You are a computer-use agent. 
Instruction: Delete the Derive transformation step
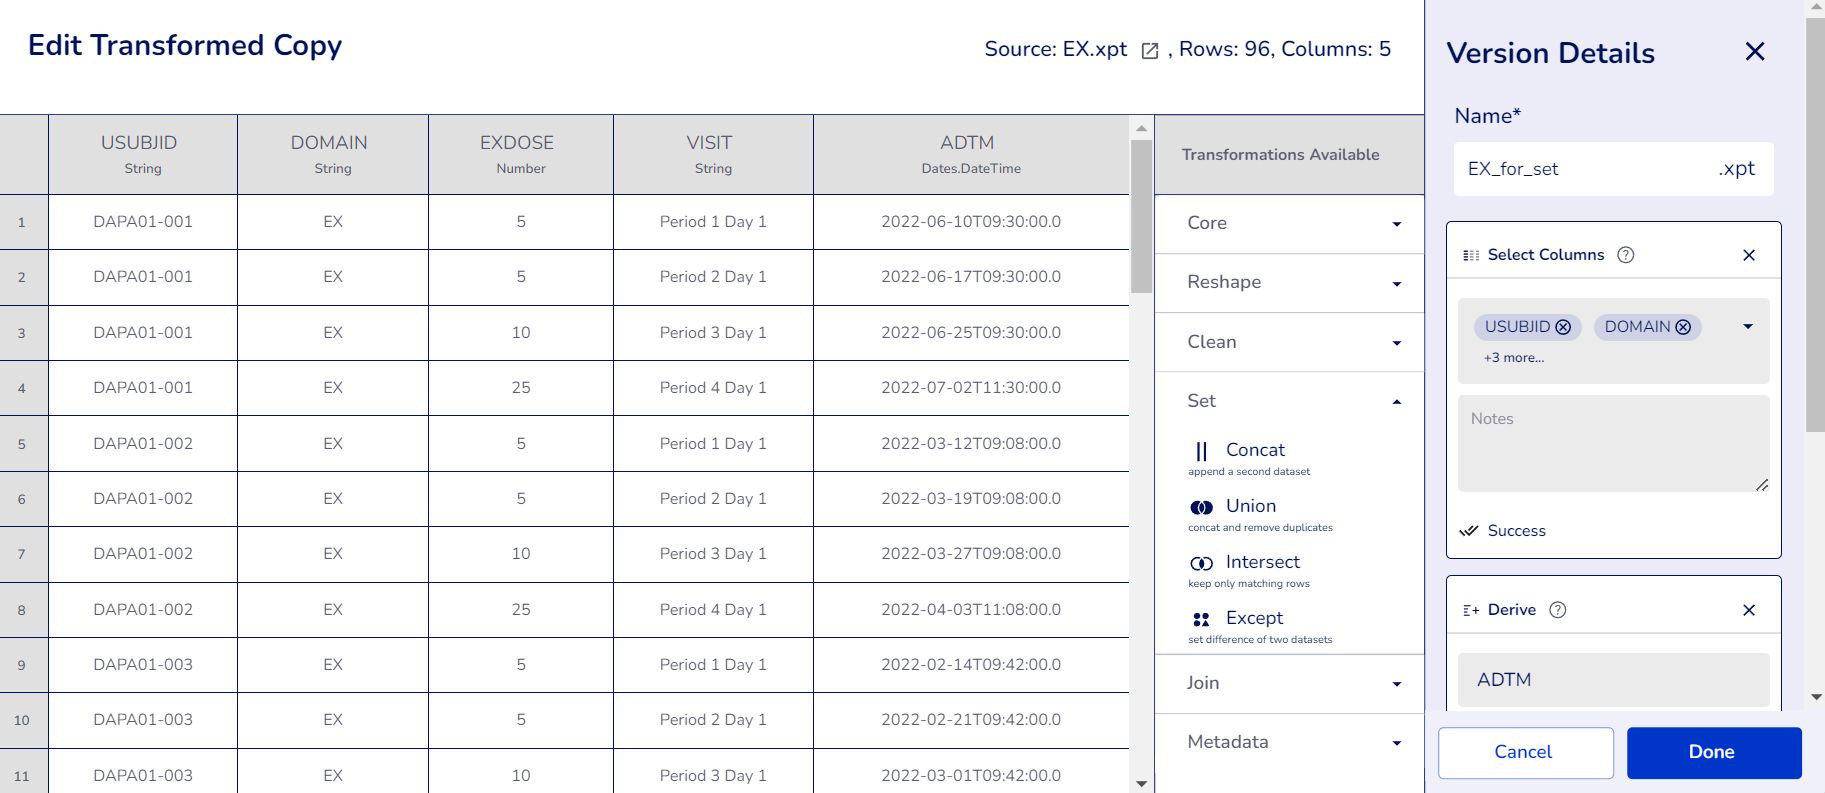point(1748,610)
